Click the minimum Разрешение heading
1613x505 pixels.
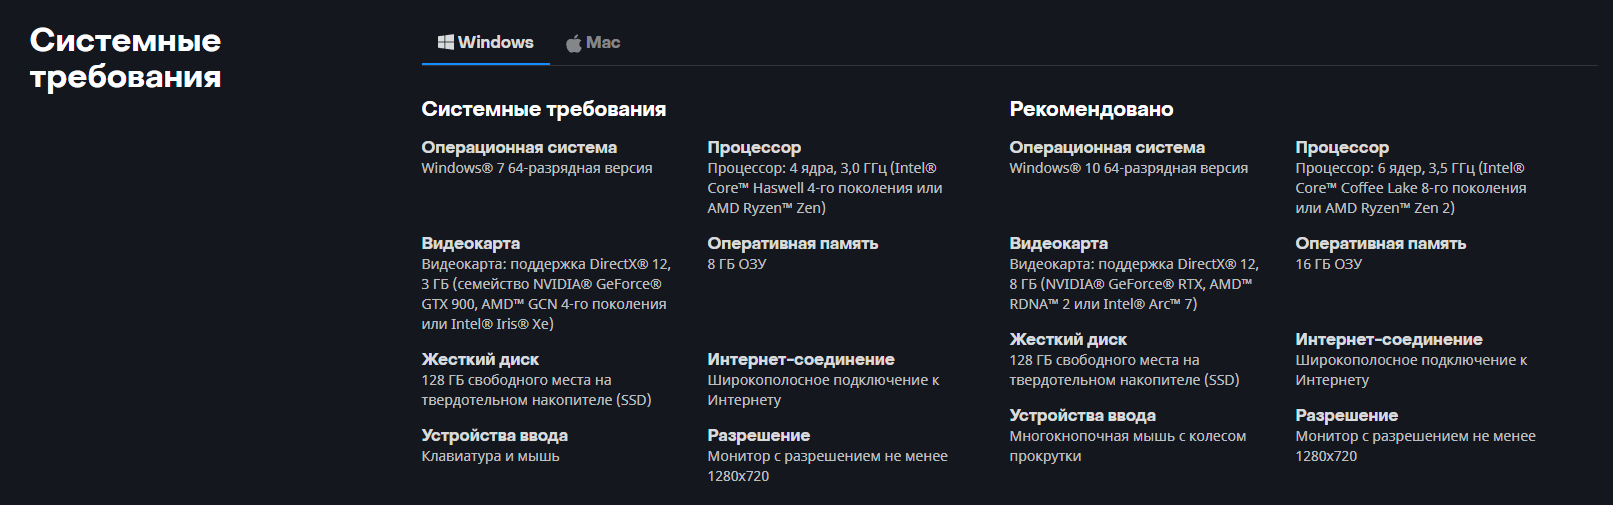click(759, 435)
